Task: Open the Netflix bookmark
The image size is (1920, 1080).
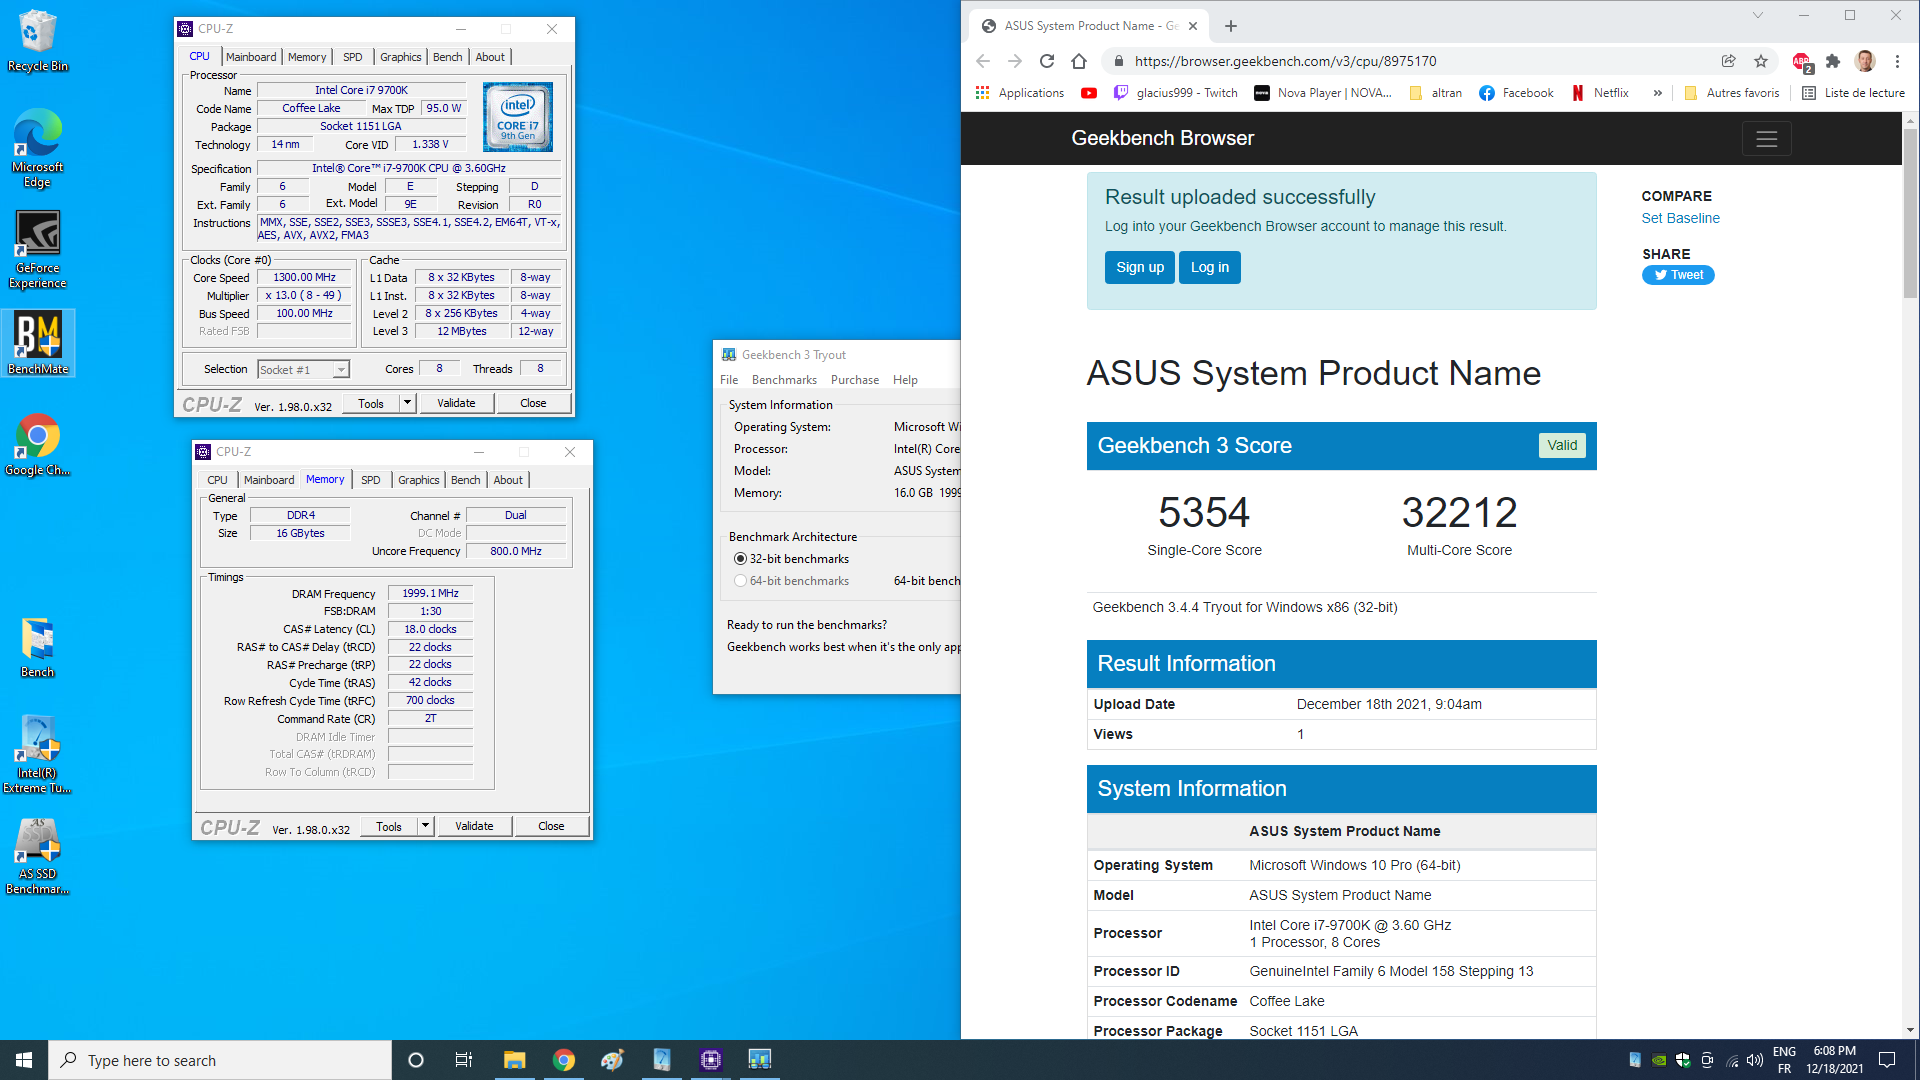Action: click(1600, 93)
